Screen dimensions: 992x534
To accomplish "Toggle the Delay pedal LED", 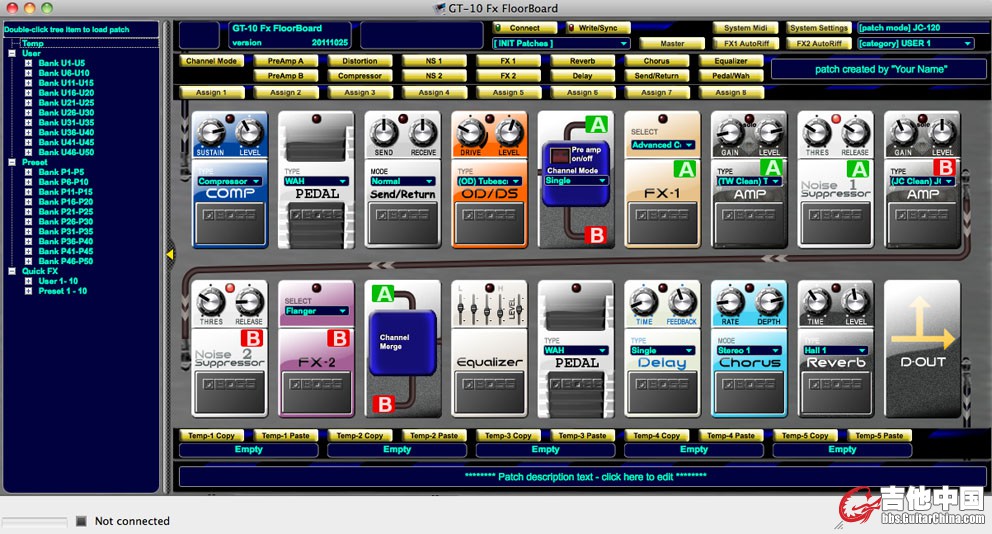I will (x=662, y=288).
